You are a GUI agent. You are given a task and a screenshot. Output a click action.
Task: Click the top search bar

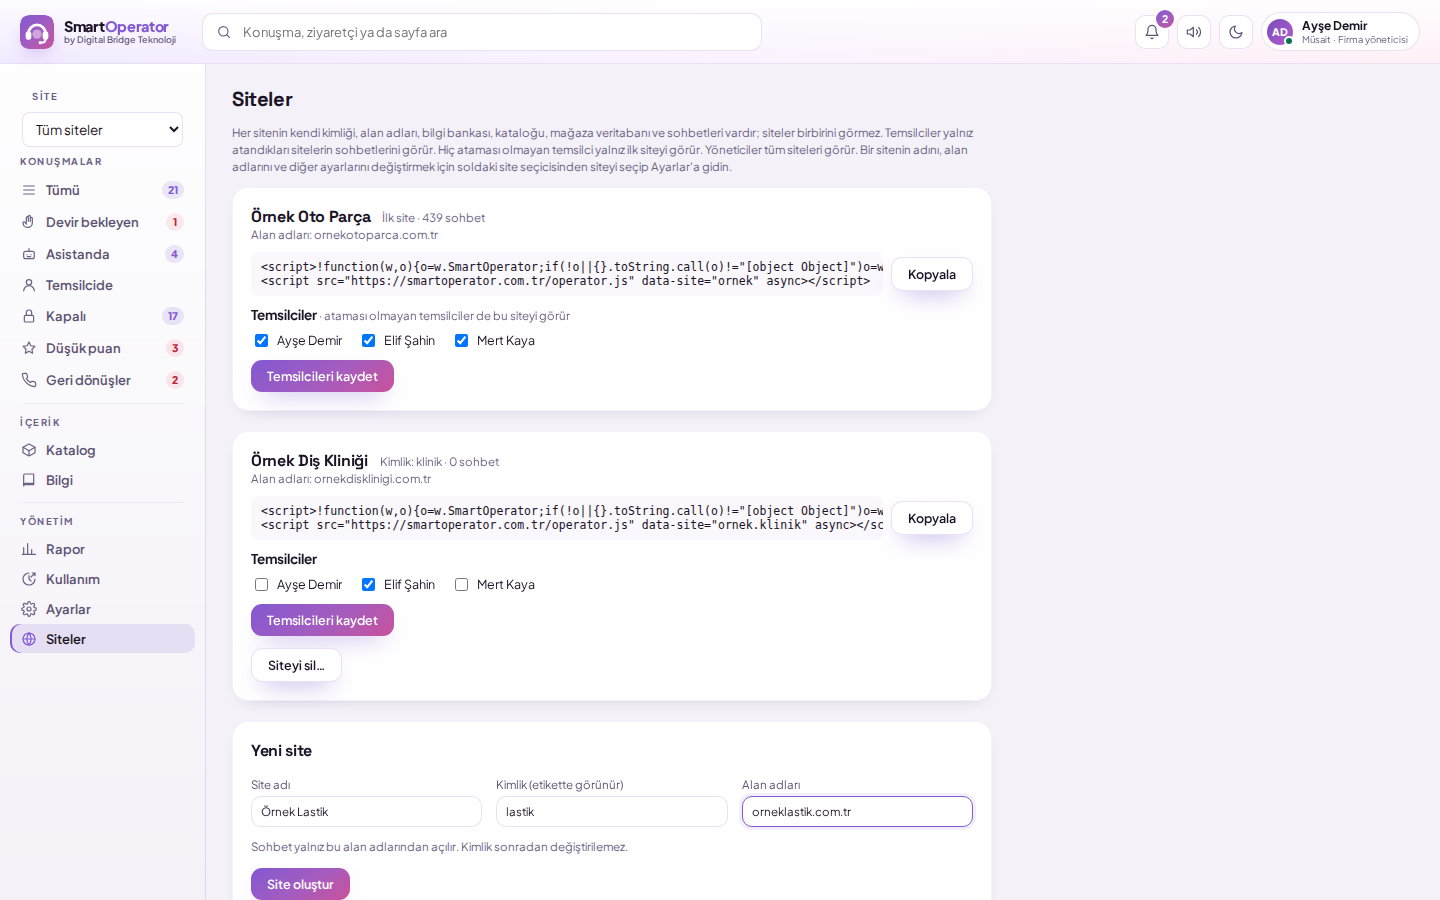[x=482, y=32]
